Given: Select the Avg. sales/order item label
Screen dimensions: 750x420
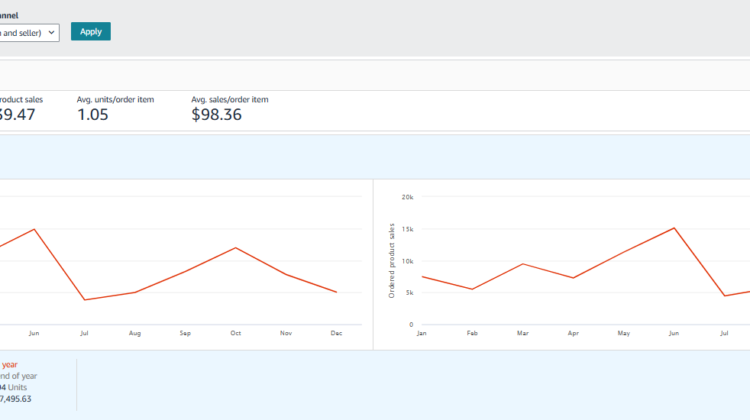Looking at the screenshot, I should pyautogui.click(x=230, y=99).
